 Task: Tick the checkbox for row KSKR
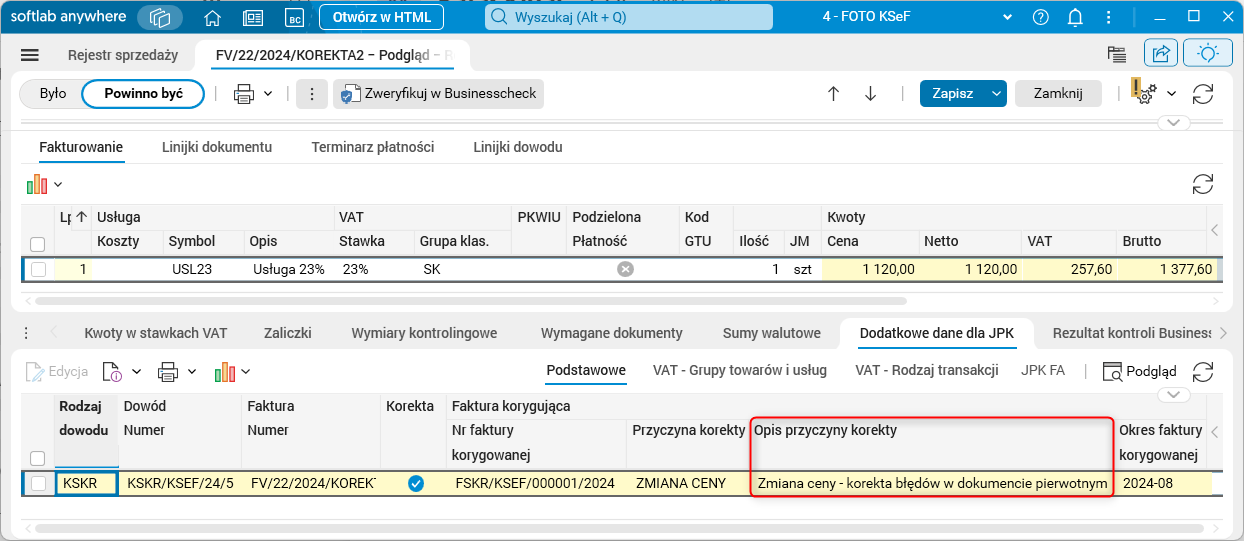coord(38,483)
